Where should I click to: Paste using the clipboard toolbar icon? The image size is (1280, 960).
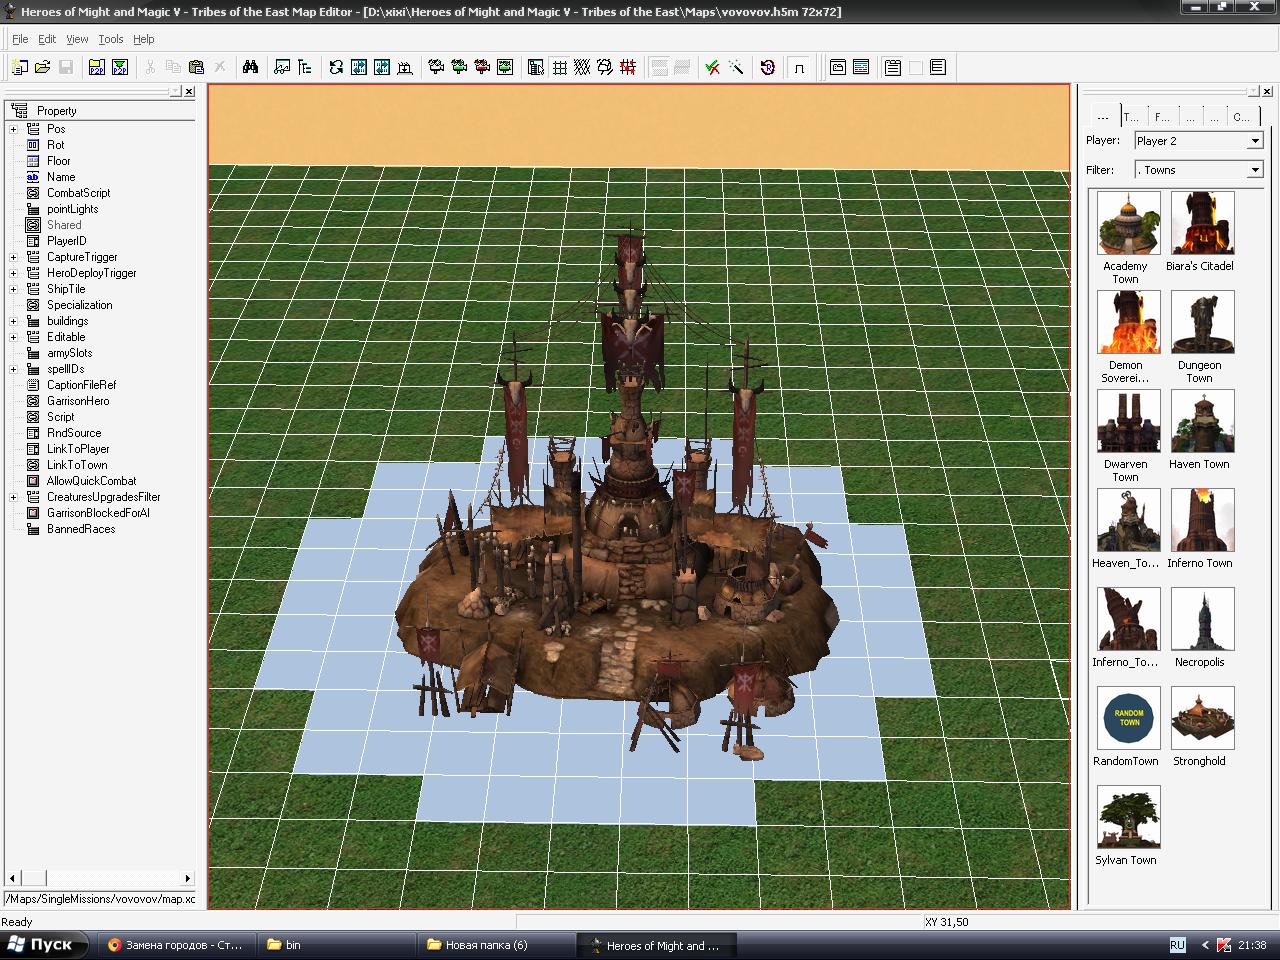pos(196,67)
